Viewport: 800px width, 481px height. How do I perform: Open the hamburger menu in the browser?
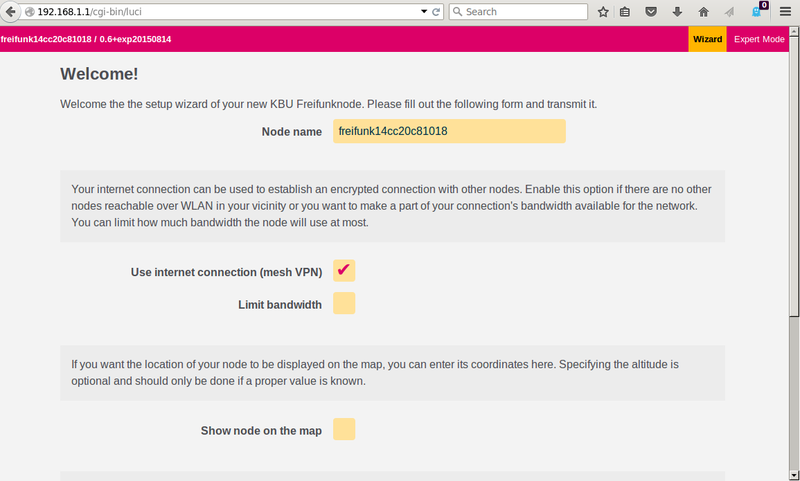click(x=786, y=12)
